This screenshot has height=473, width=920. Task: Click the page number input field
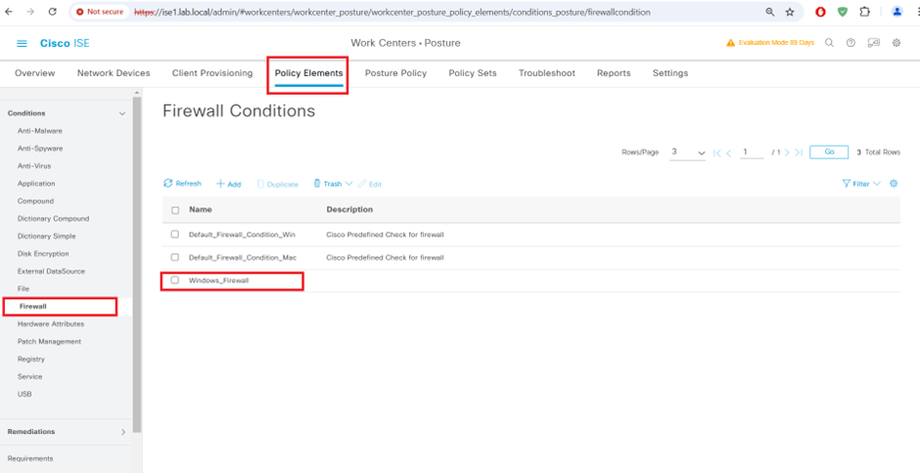click(x=752, y=152)
